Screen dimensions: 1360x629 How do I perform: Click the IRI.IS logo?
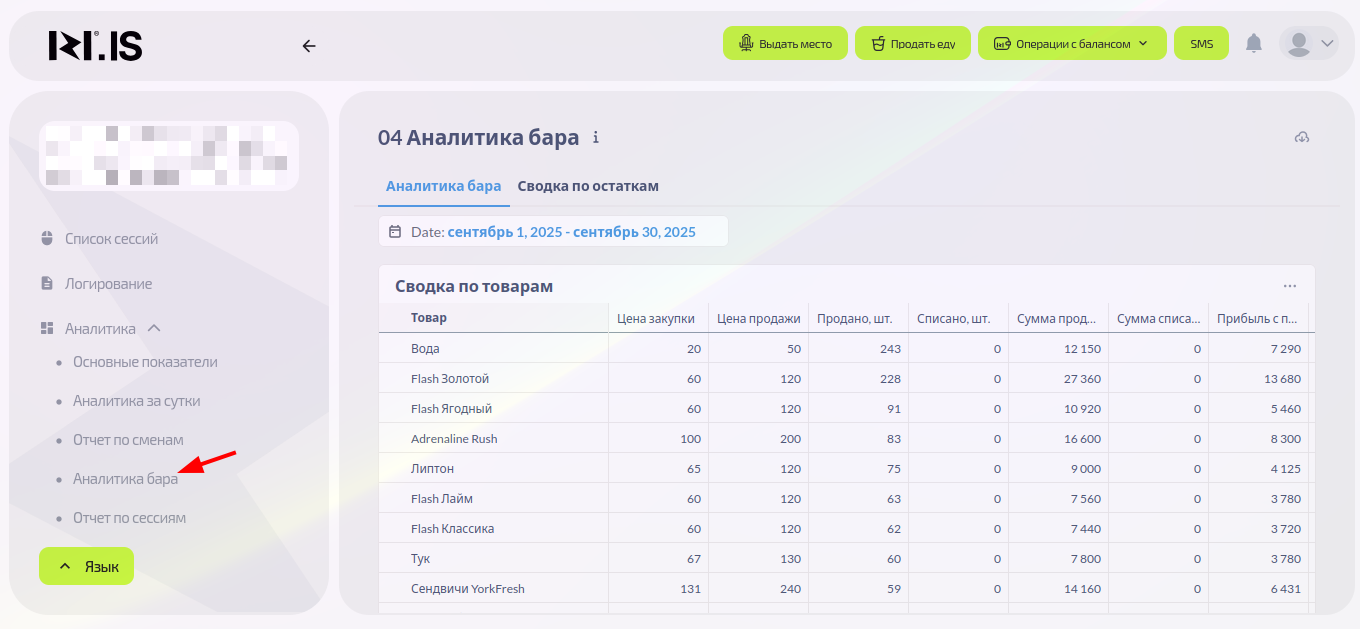point(96,45)
